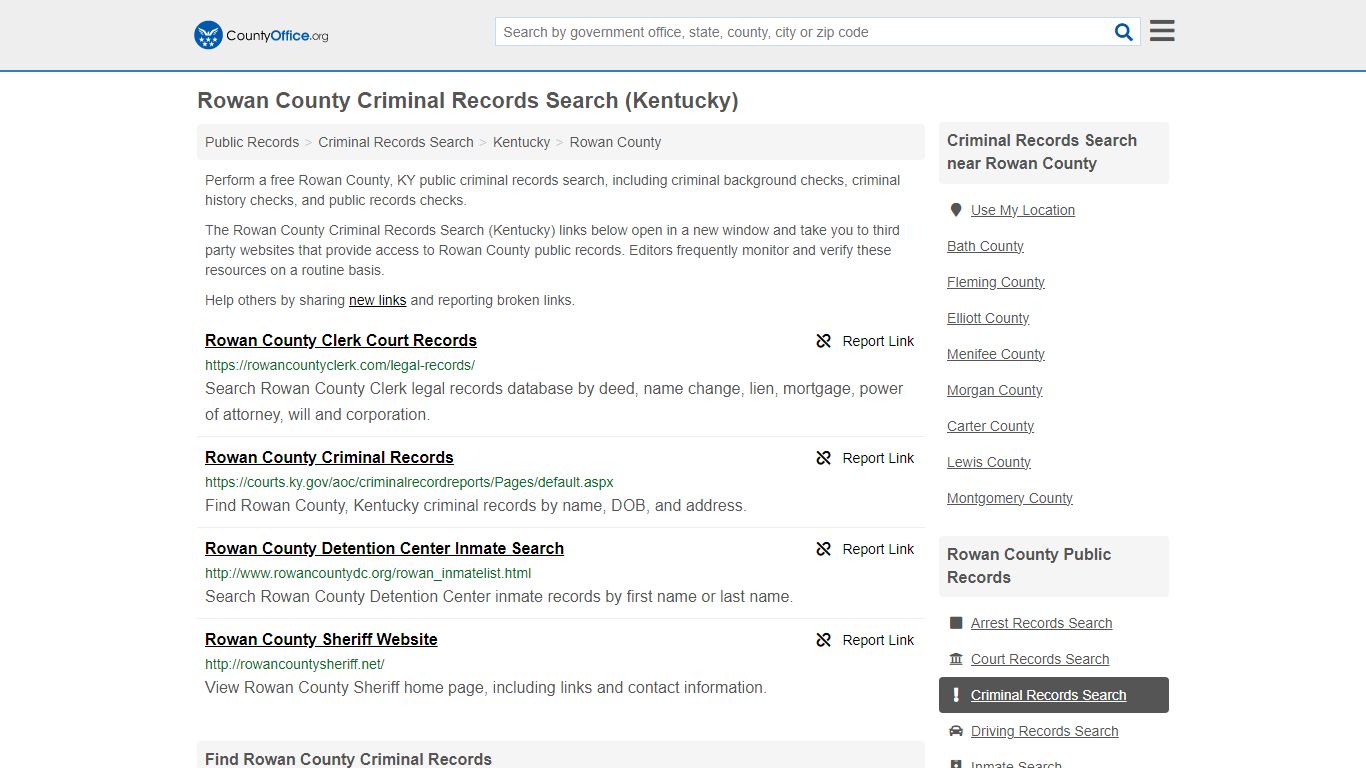Open Fleming County link
1366x768 pixels.
pos(996,282)
